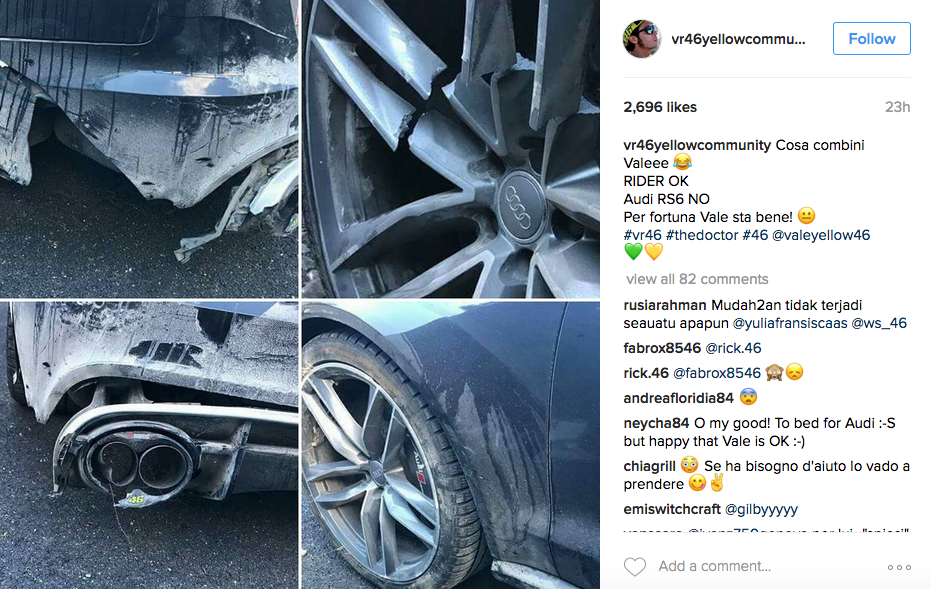Open the @gilbyyyyy mention
Screen dimensions: 931x589
click(761, 509)
